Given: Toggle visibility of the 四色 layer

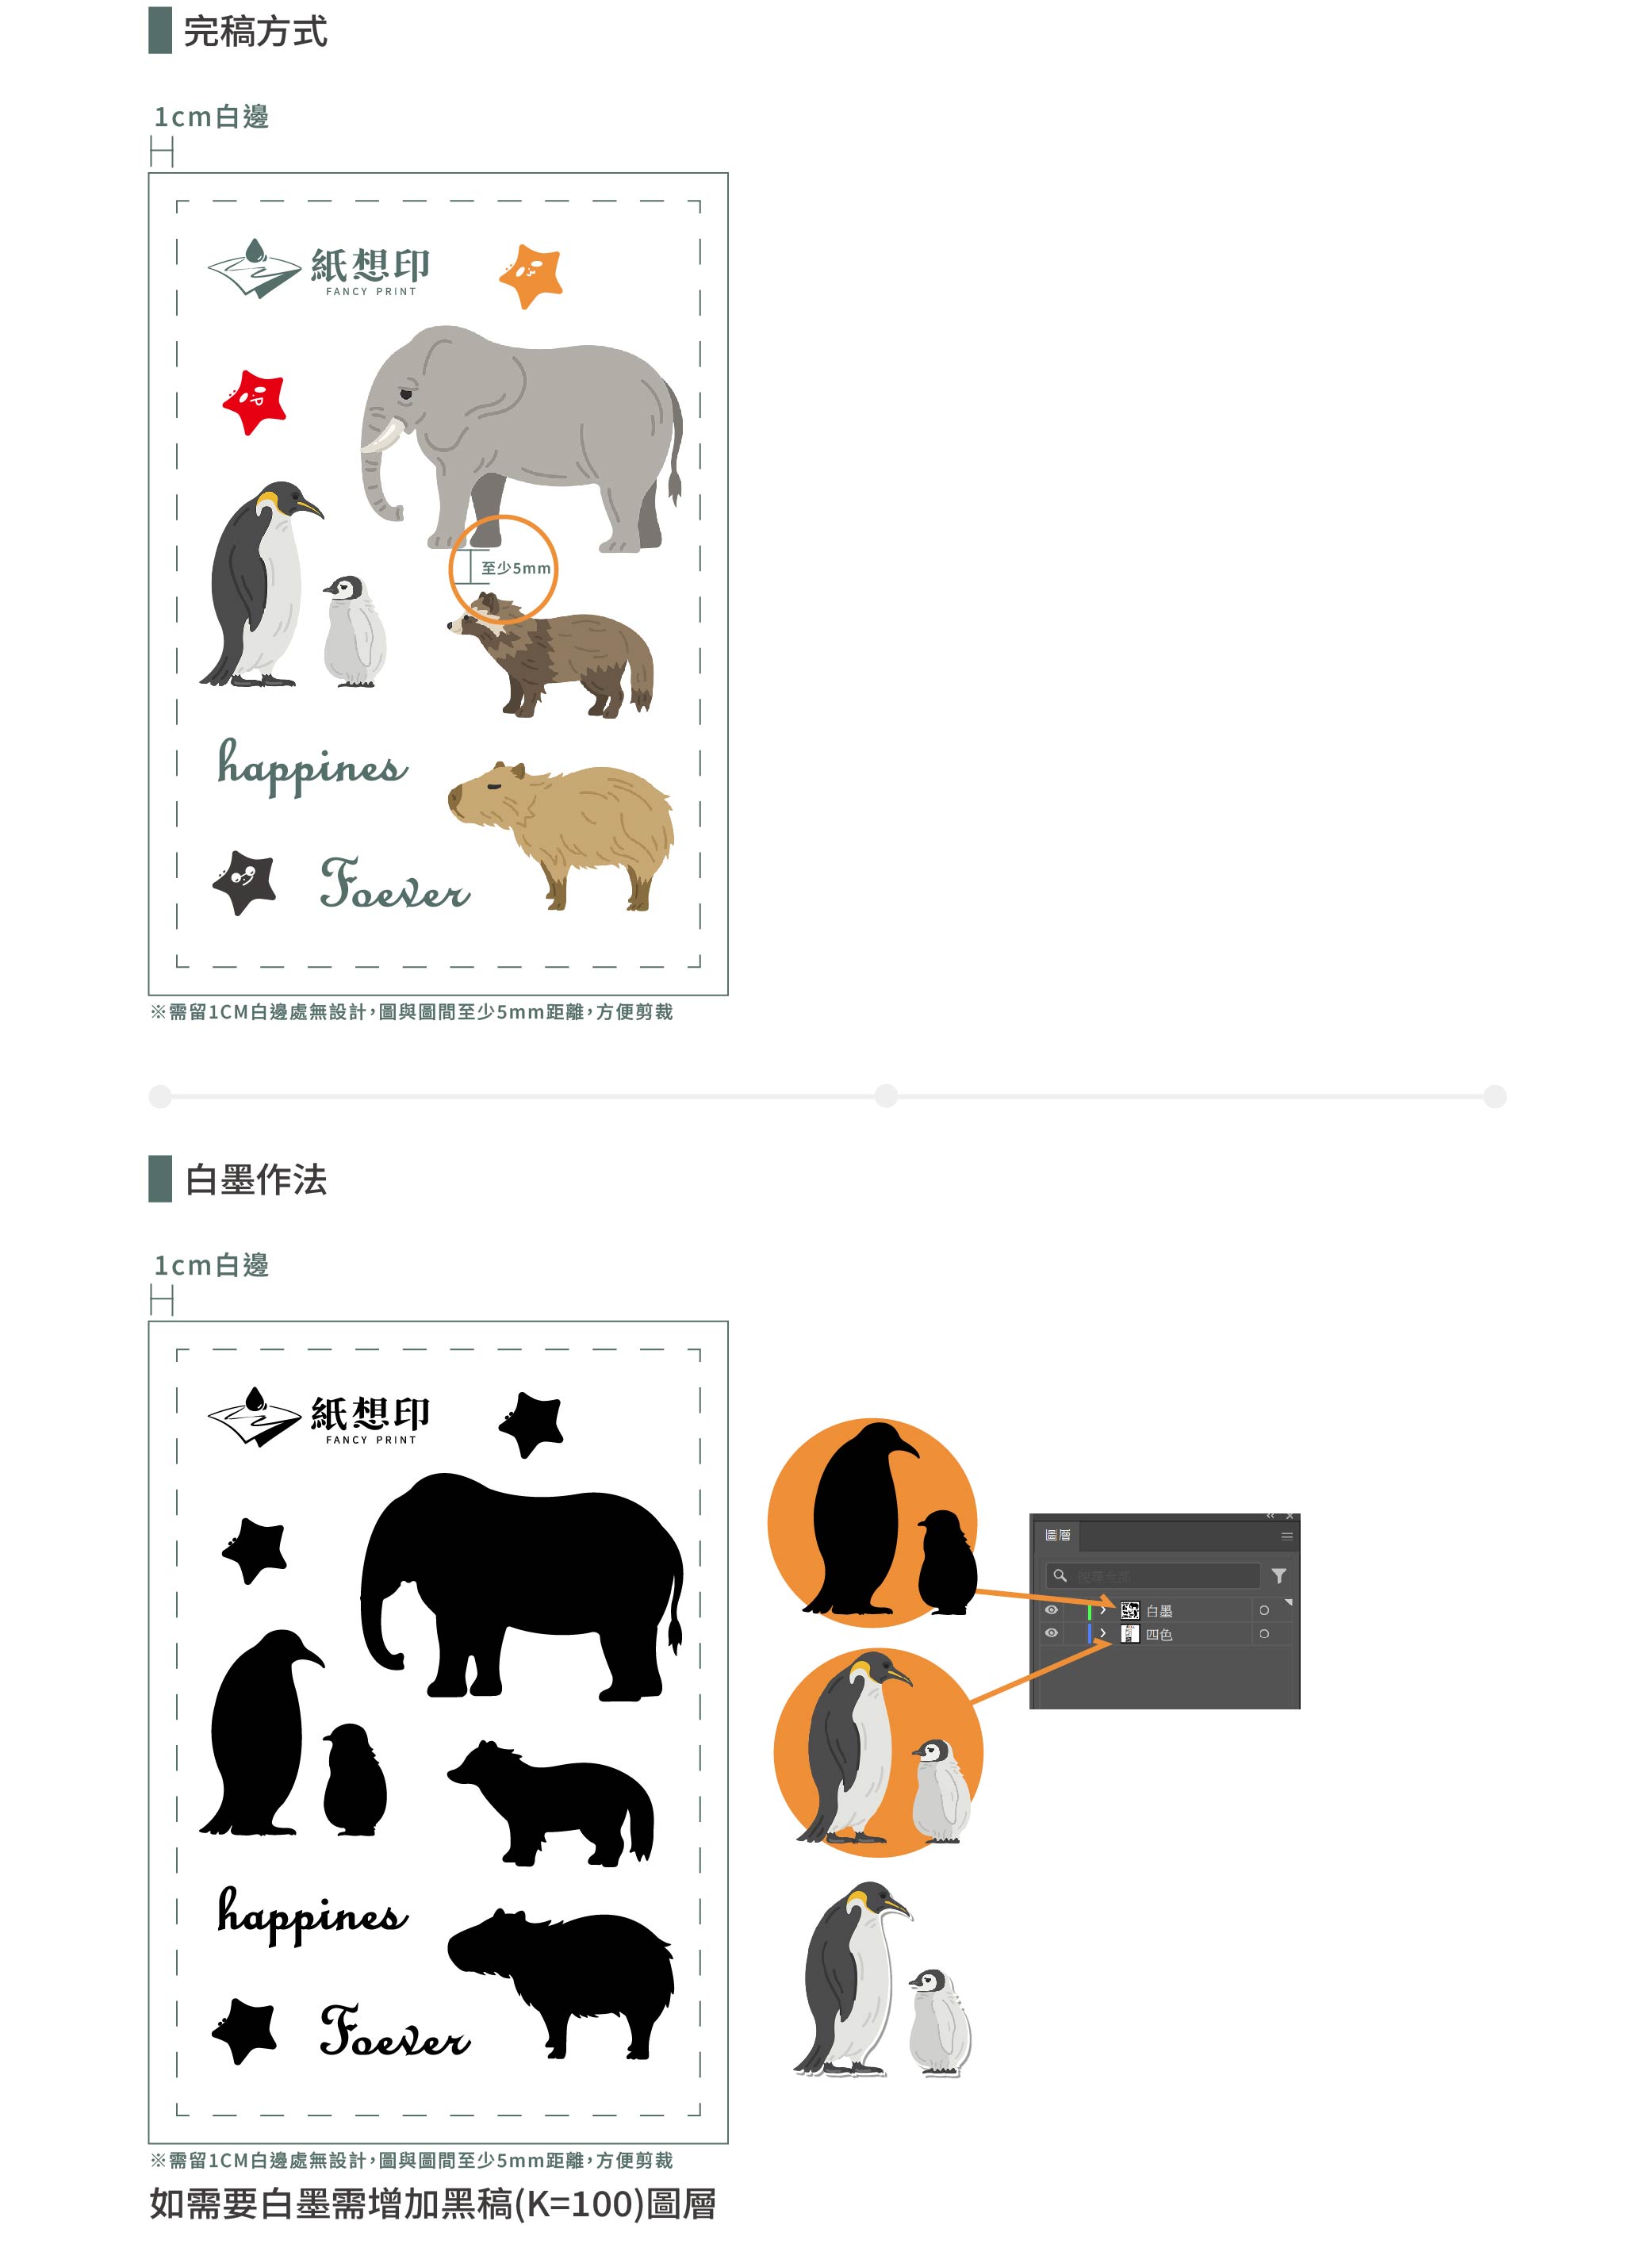Looking at the screenshot, I should (x=1050, y=1633).
